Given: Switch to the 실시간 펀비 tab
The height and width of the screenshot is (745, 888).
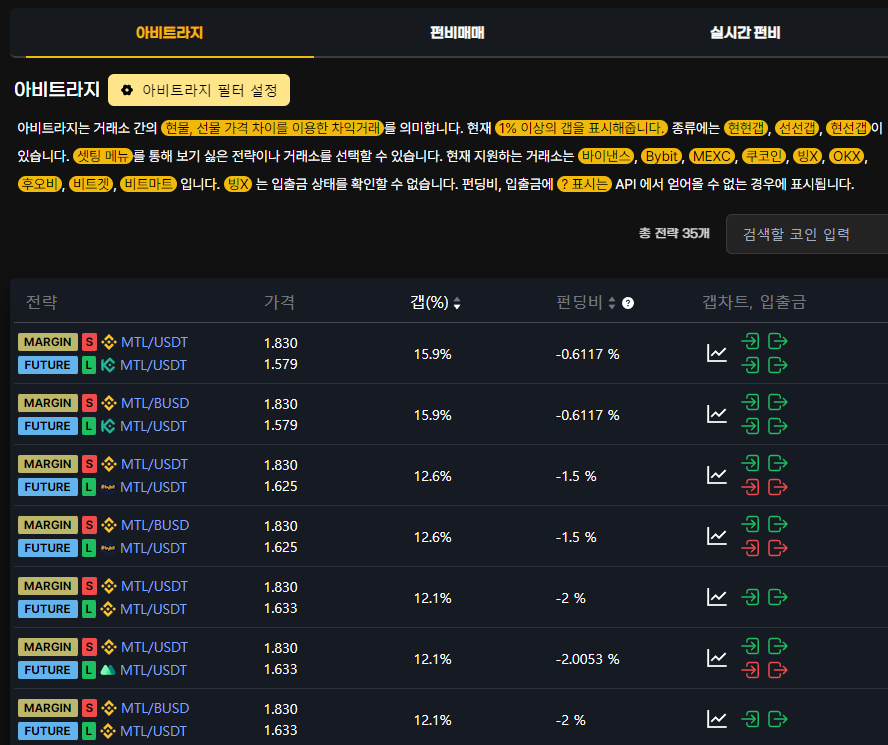Looking at the screenshot, I should pyautogui.click(x=745, y=33).
